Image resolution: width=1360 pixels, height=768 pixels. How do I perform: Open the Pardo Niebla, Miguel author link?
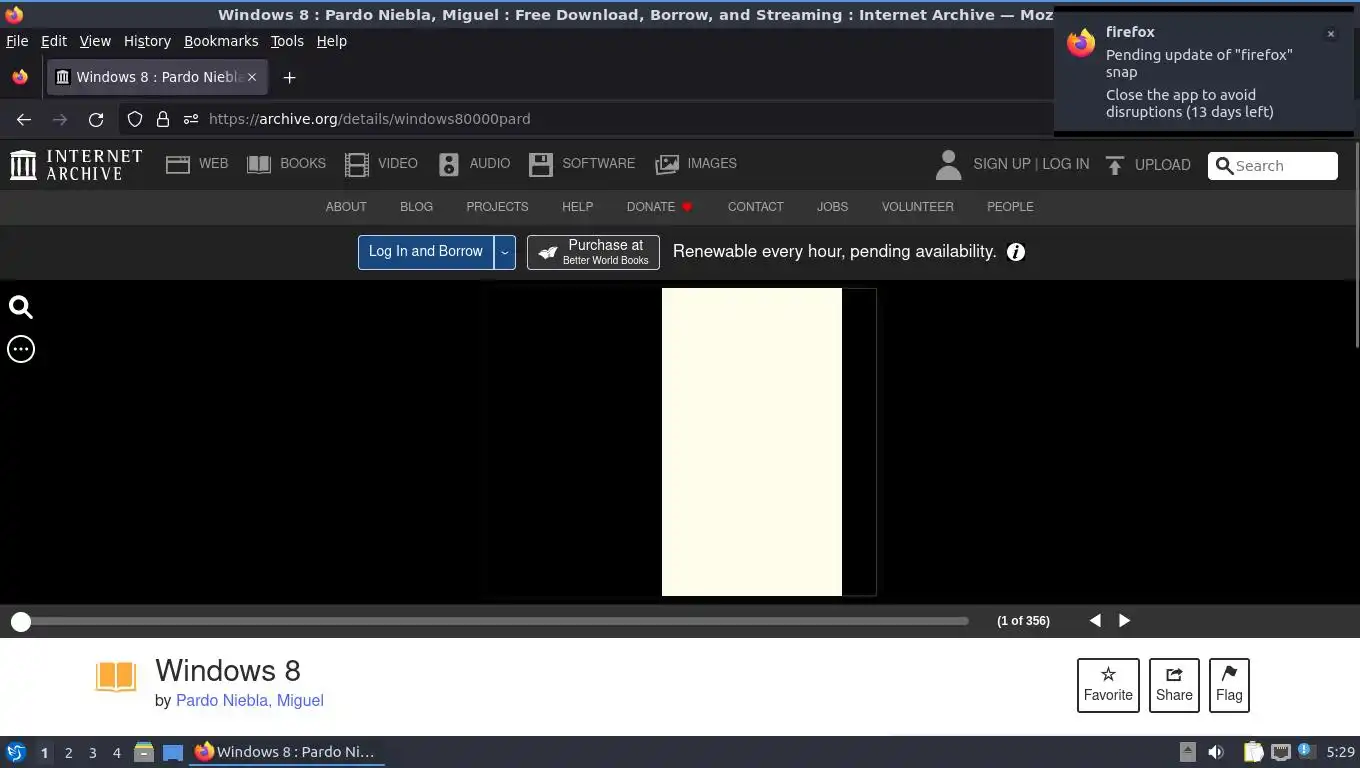(x=250, y=700)
